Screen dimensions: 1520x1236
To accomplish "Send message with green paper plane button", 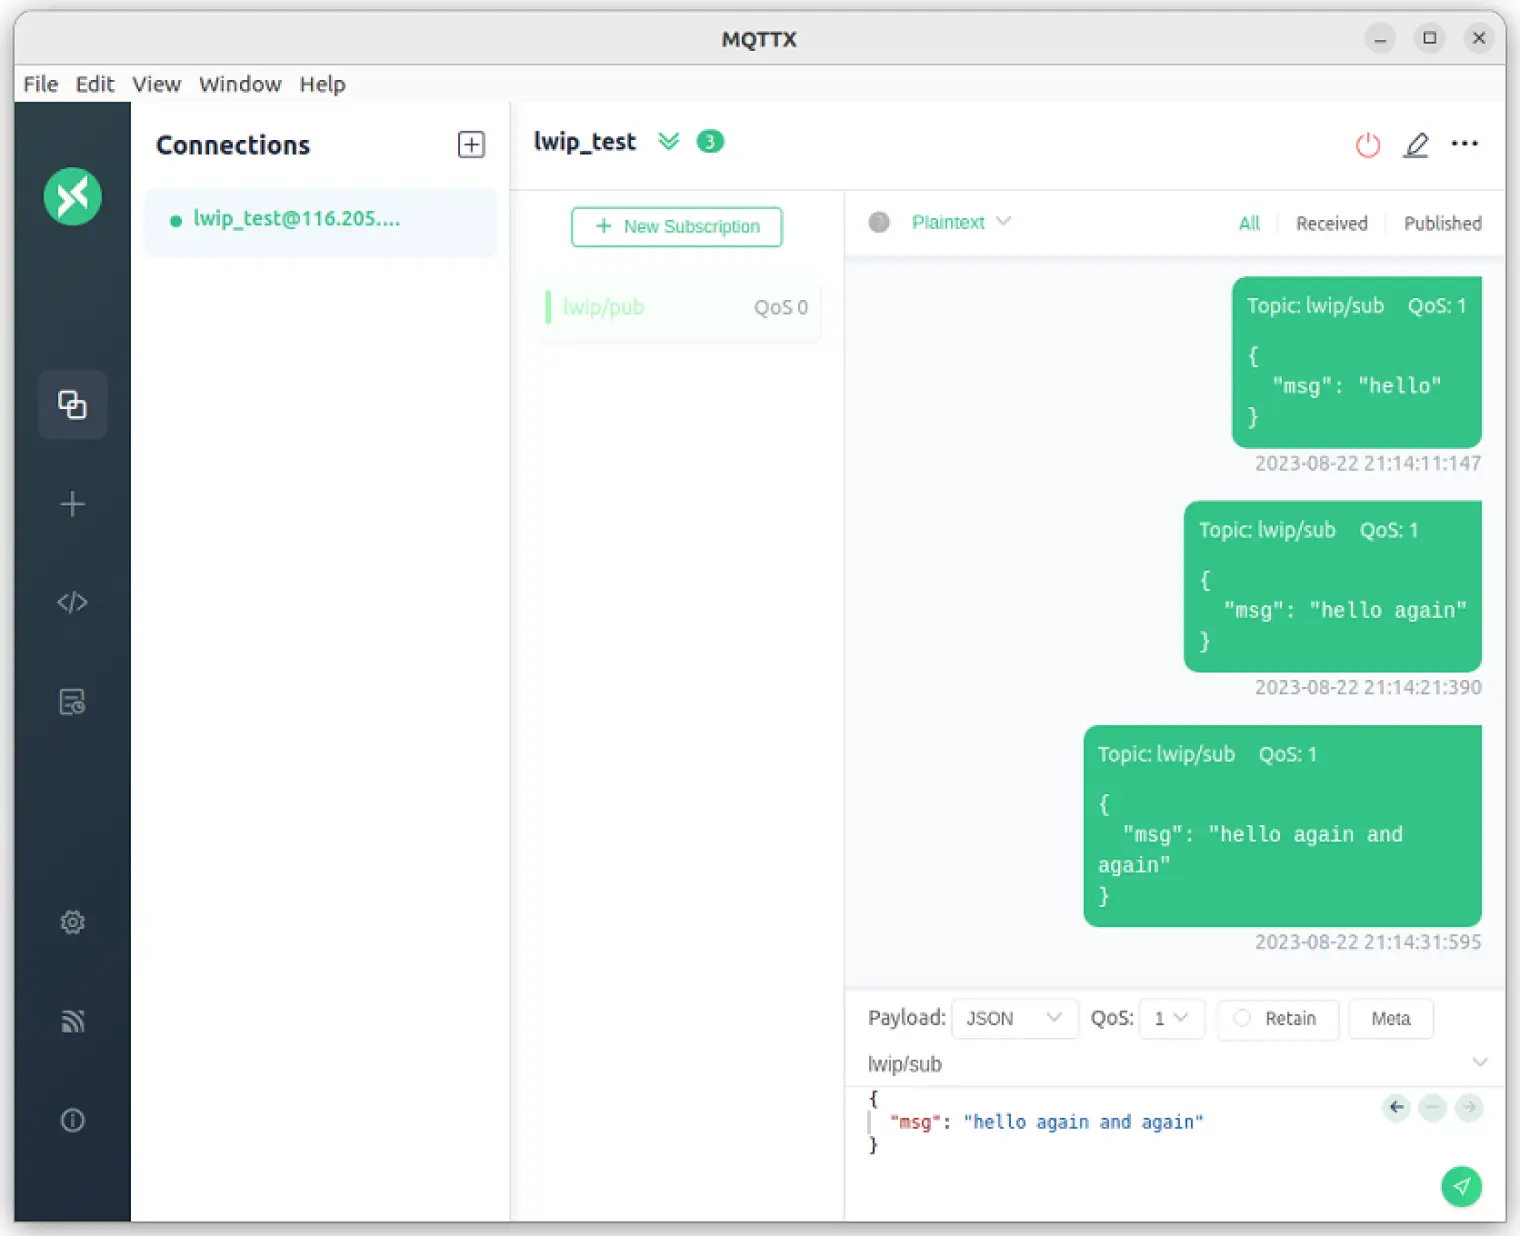I will pyautogui.click(x=1461, y=1187).
